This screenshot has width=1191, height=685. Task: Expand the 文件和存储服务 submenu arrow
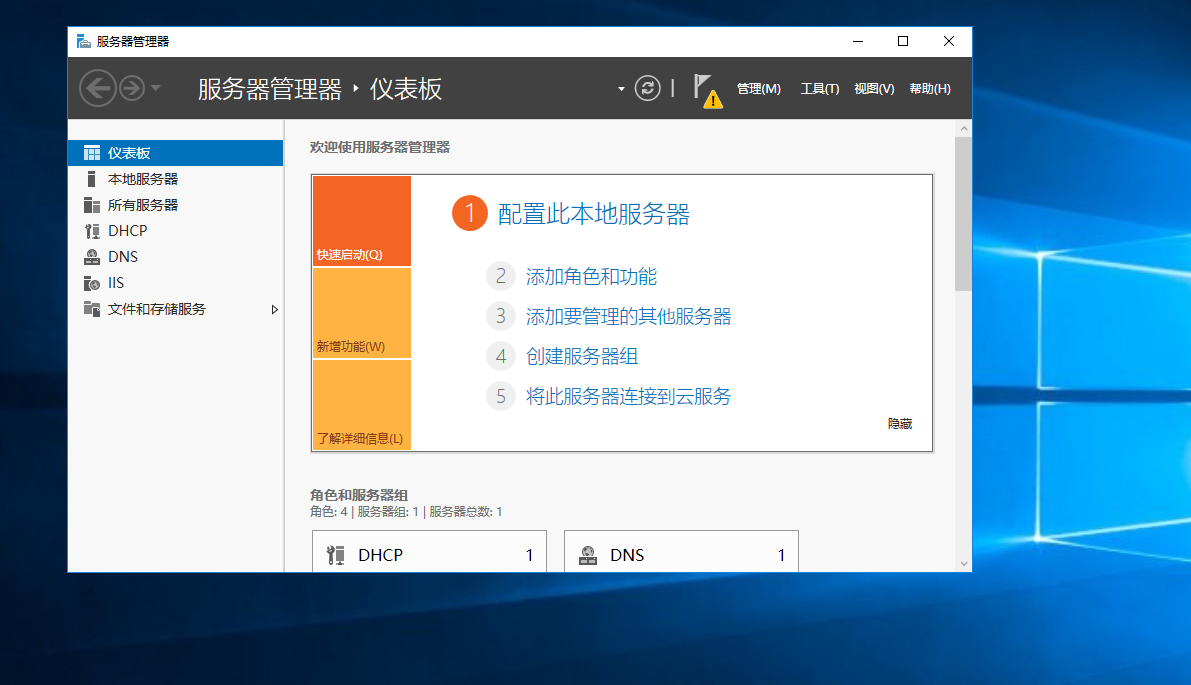274,310
